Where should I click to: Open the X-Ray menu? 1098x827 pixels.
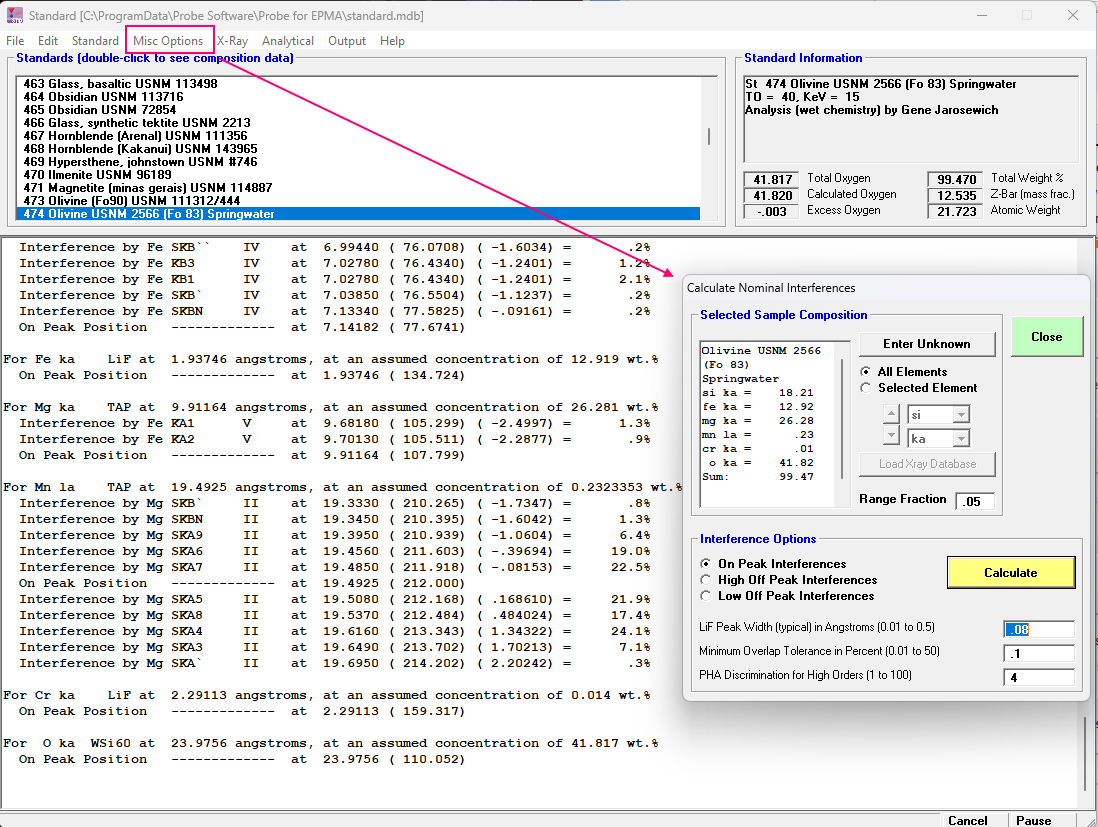pos(233,41)
